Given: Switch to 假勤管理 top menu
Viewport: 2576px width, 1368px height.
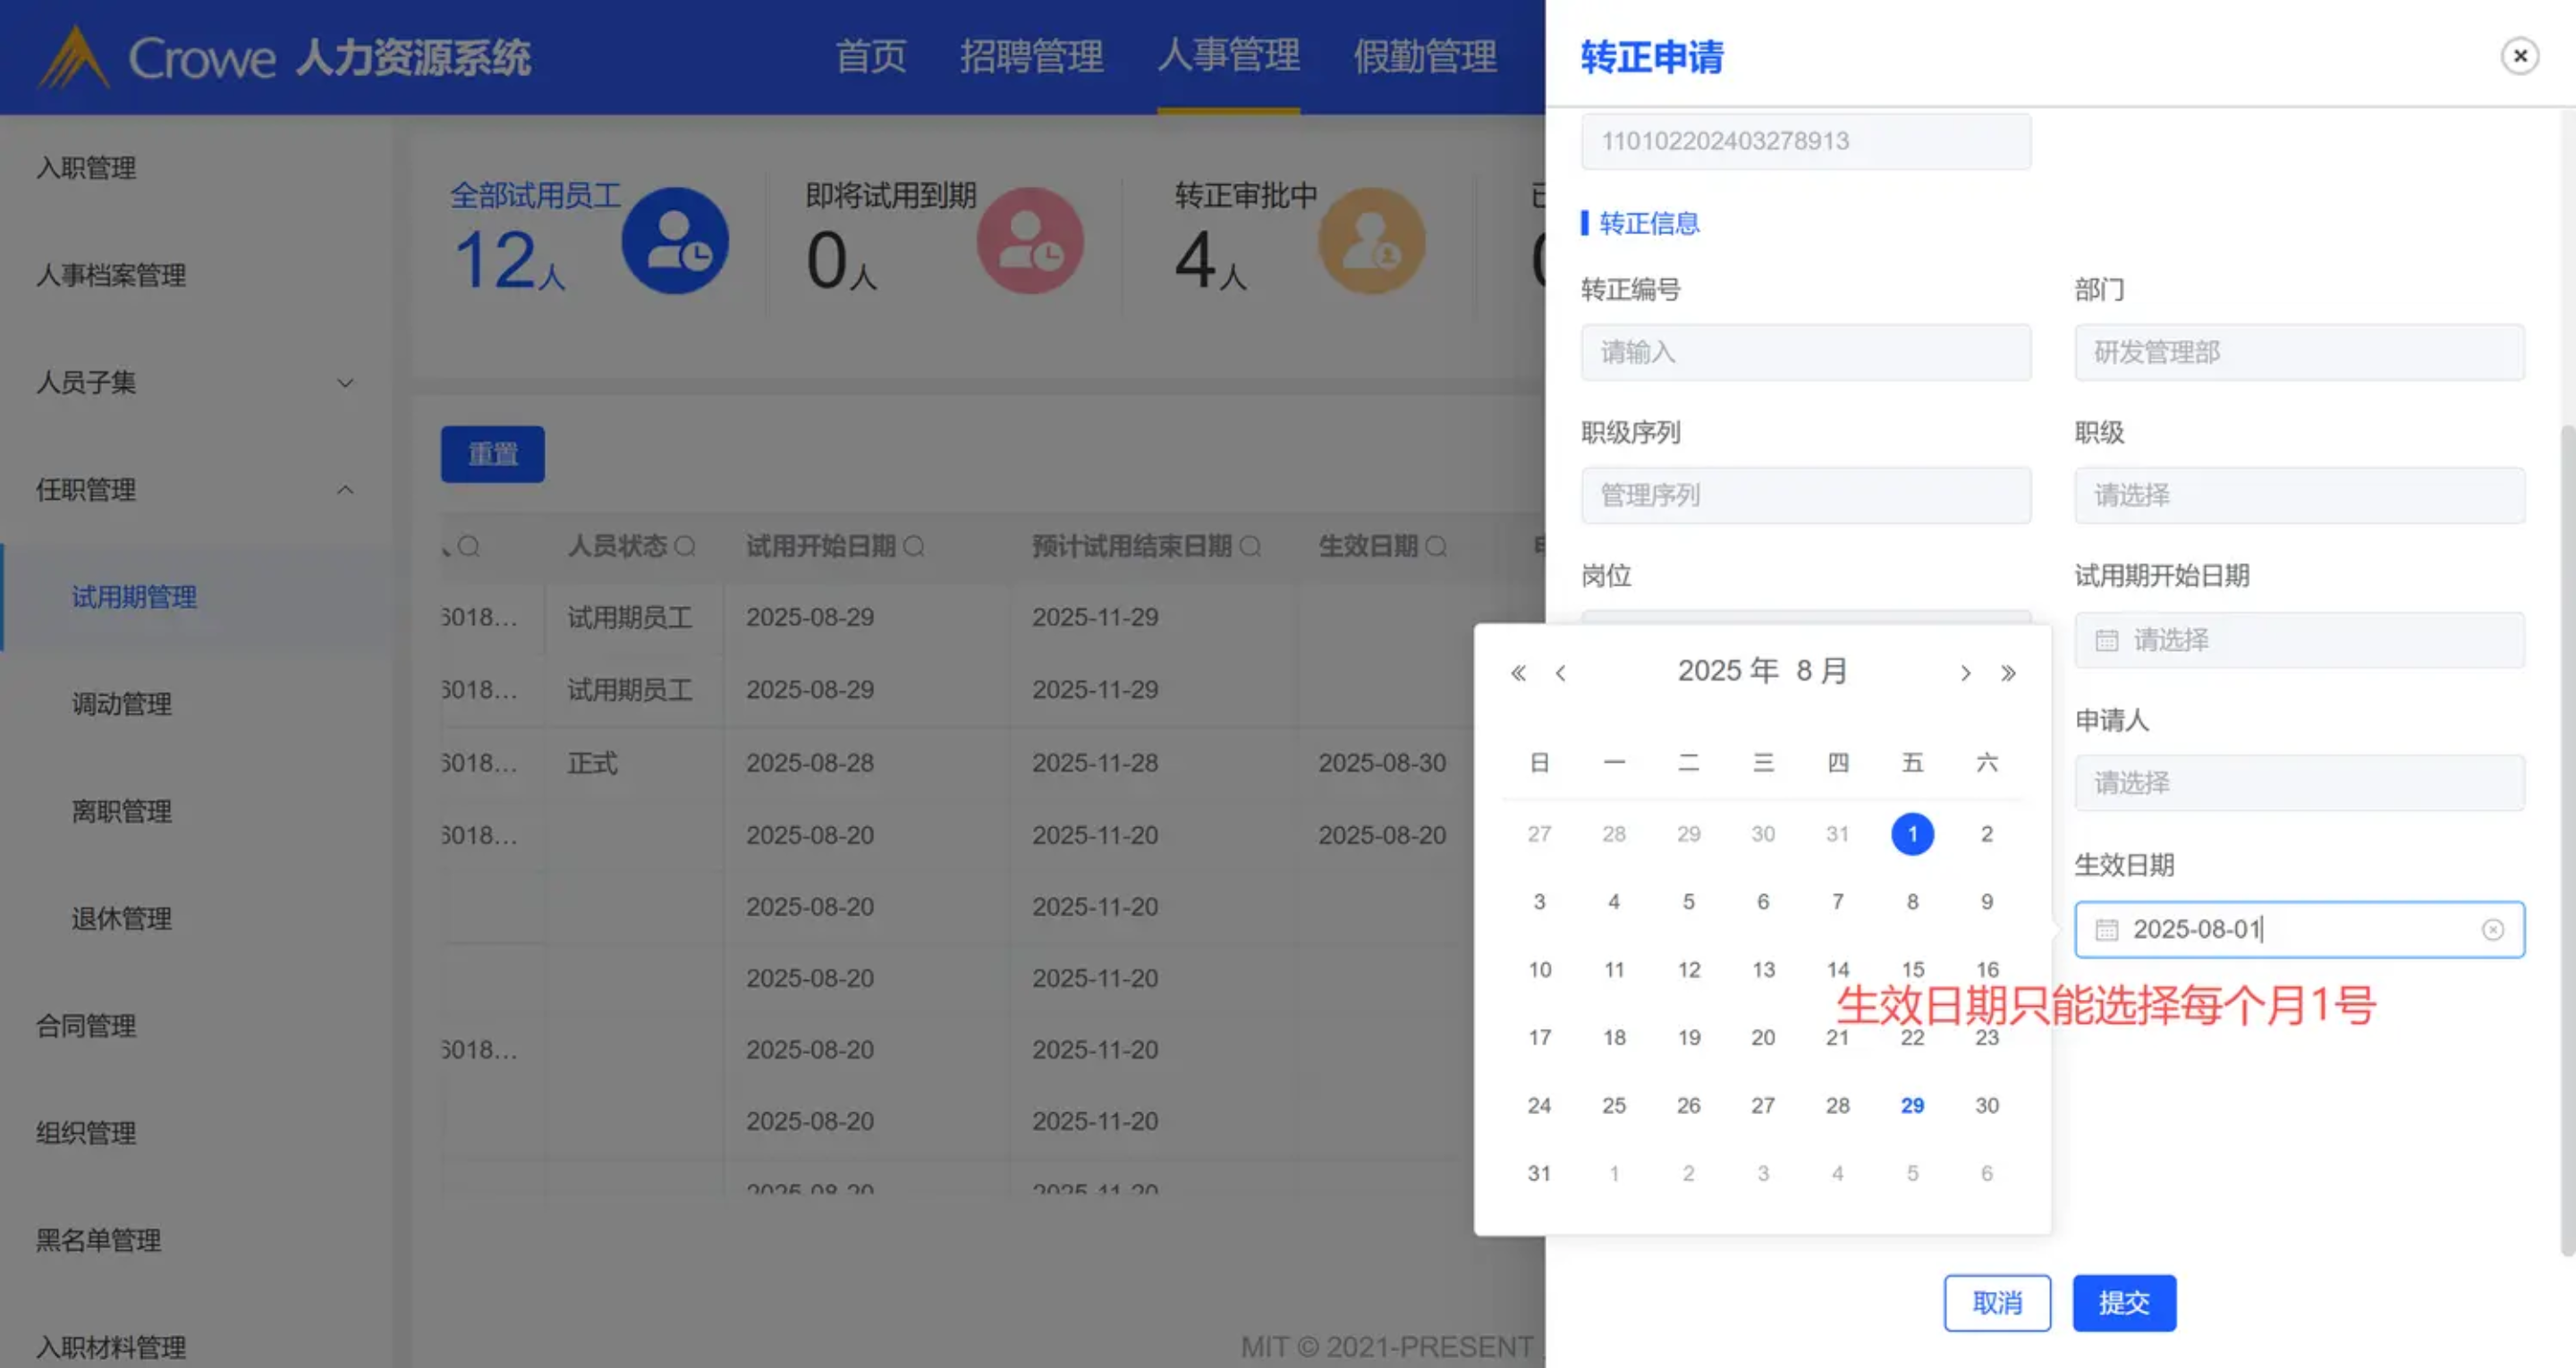Looking at the screenshot, I should [1424, 56].
